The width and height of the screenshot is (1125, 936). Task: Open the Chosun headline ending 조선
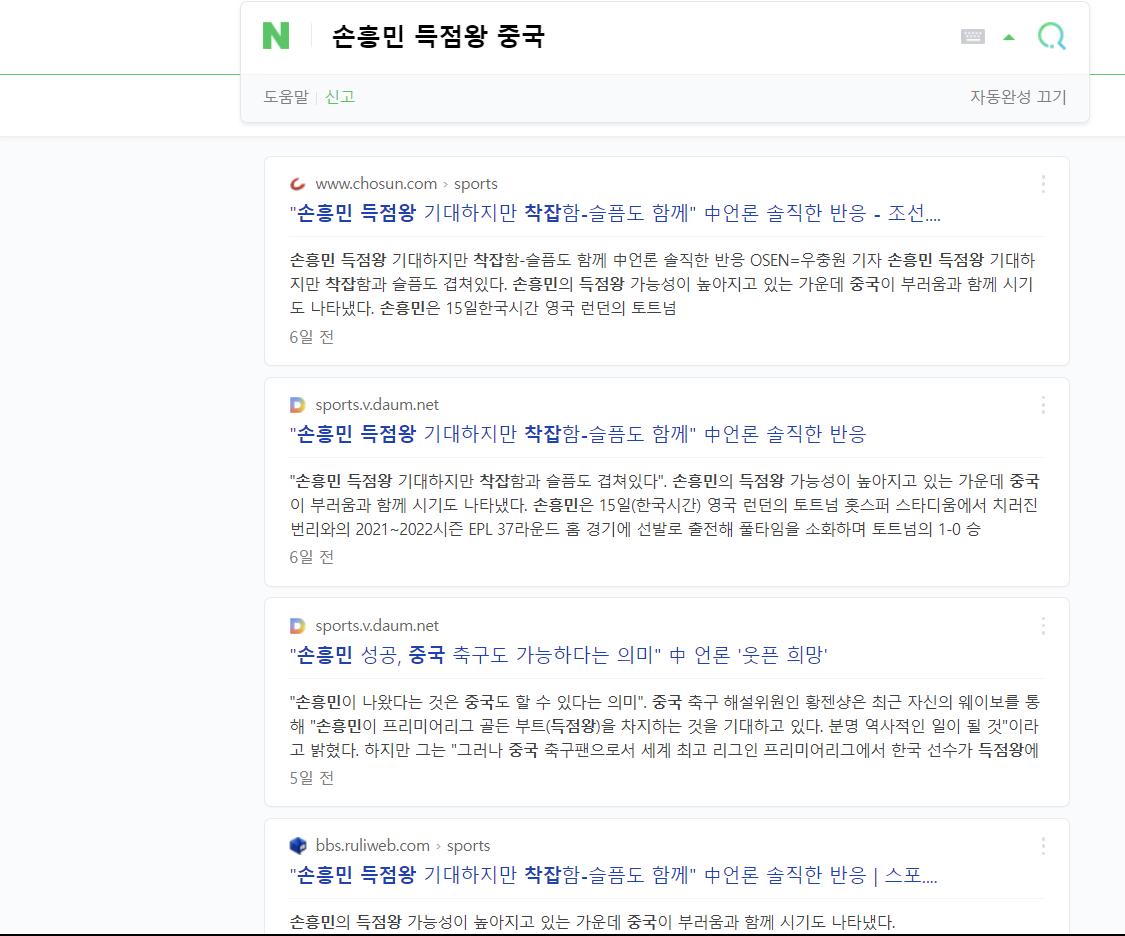(x=615, y=213)
